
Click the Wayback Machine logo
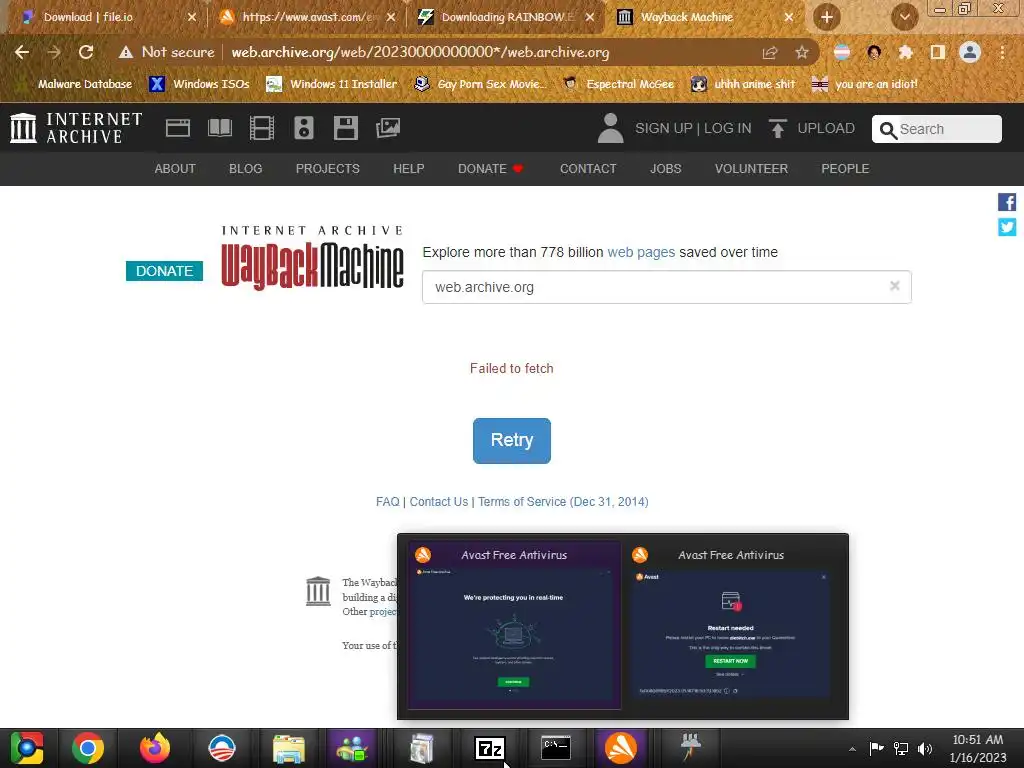pos(312,257)
